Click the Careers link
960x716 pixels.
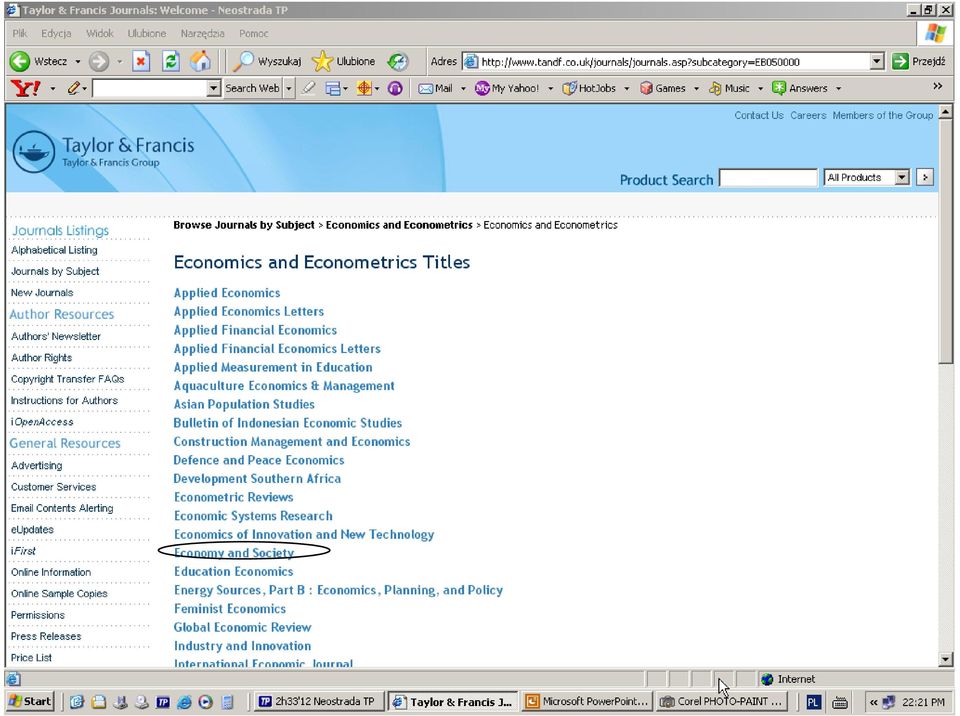click(x=808, y=115)
